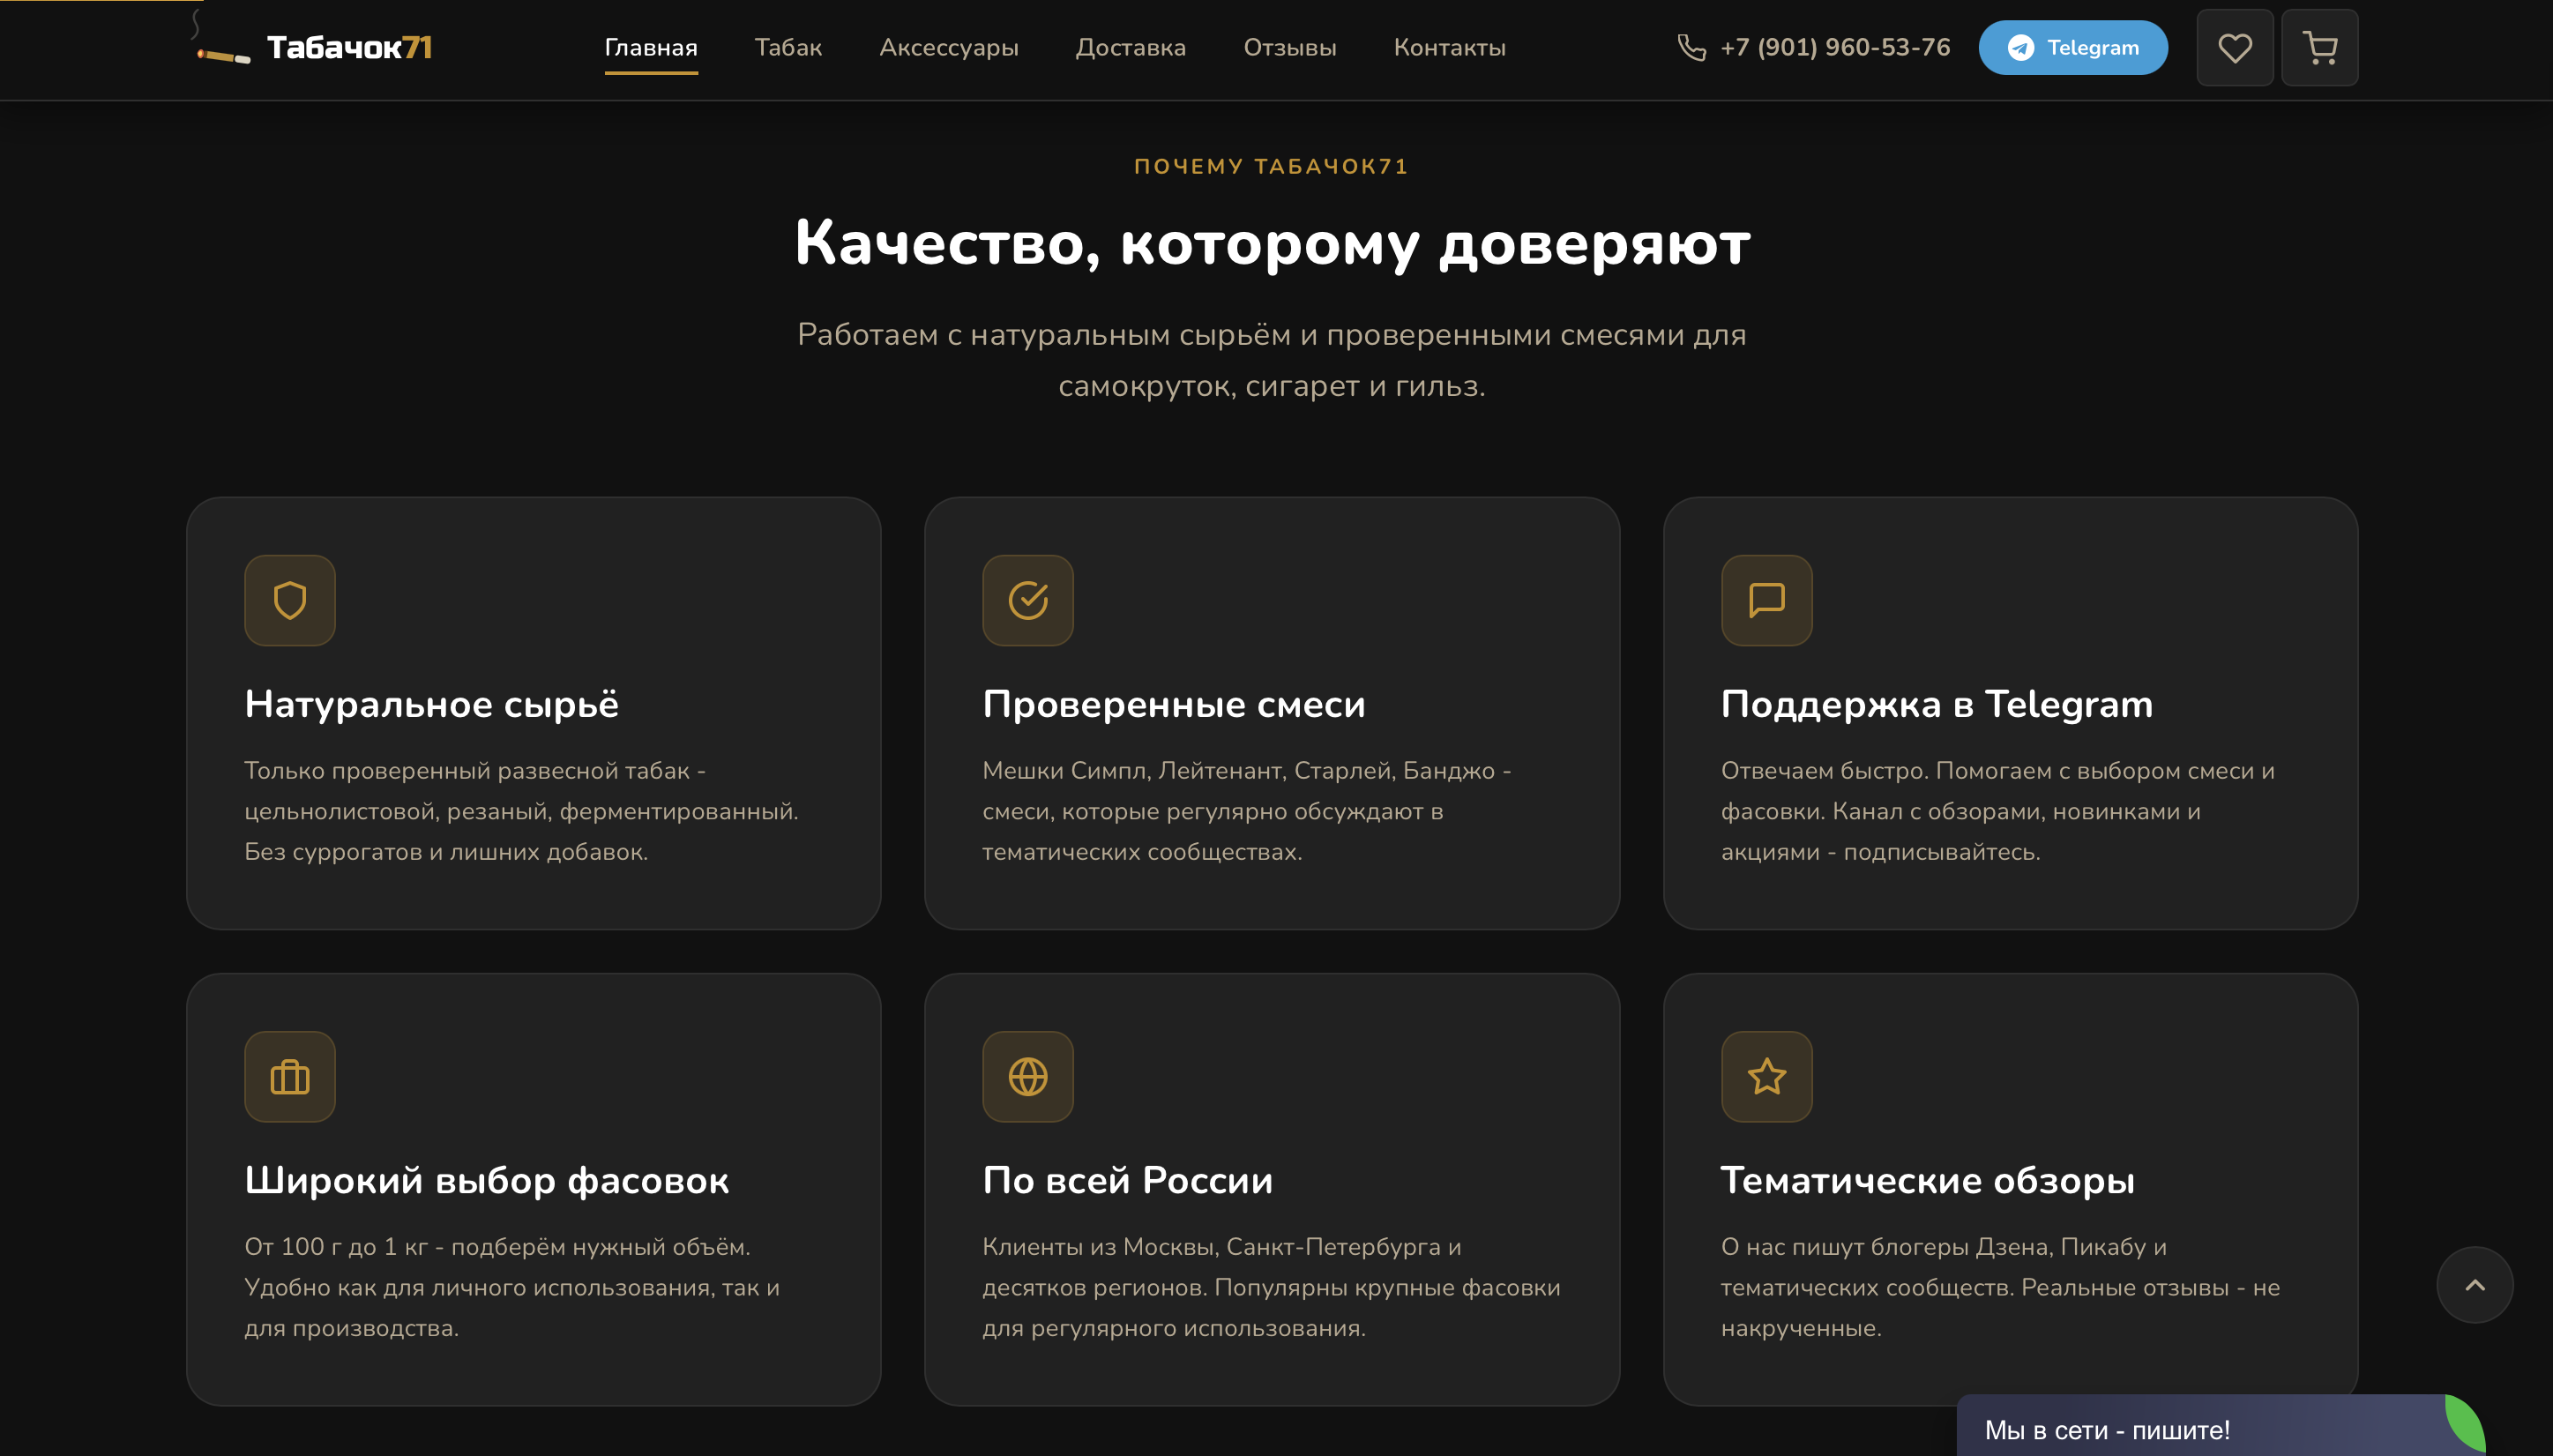Click the phone handset icon
This screenshot has height=1456, width=2553.
click(1691, 47)
